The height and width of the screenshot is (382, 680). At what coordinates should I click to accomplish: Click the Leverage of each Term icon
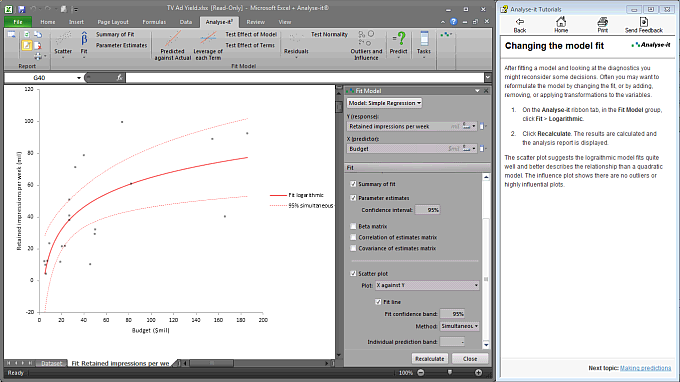pyautogui.click(x=208, y=39)
